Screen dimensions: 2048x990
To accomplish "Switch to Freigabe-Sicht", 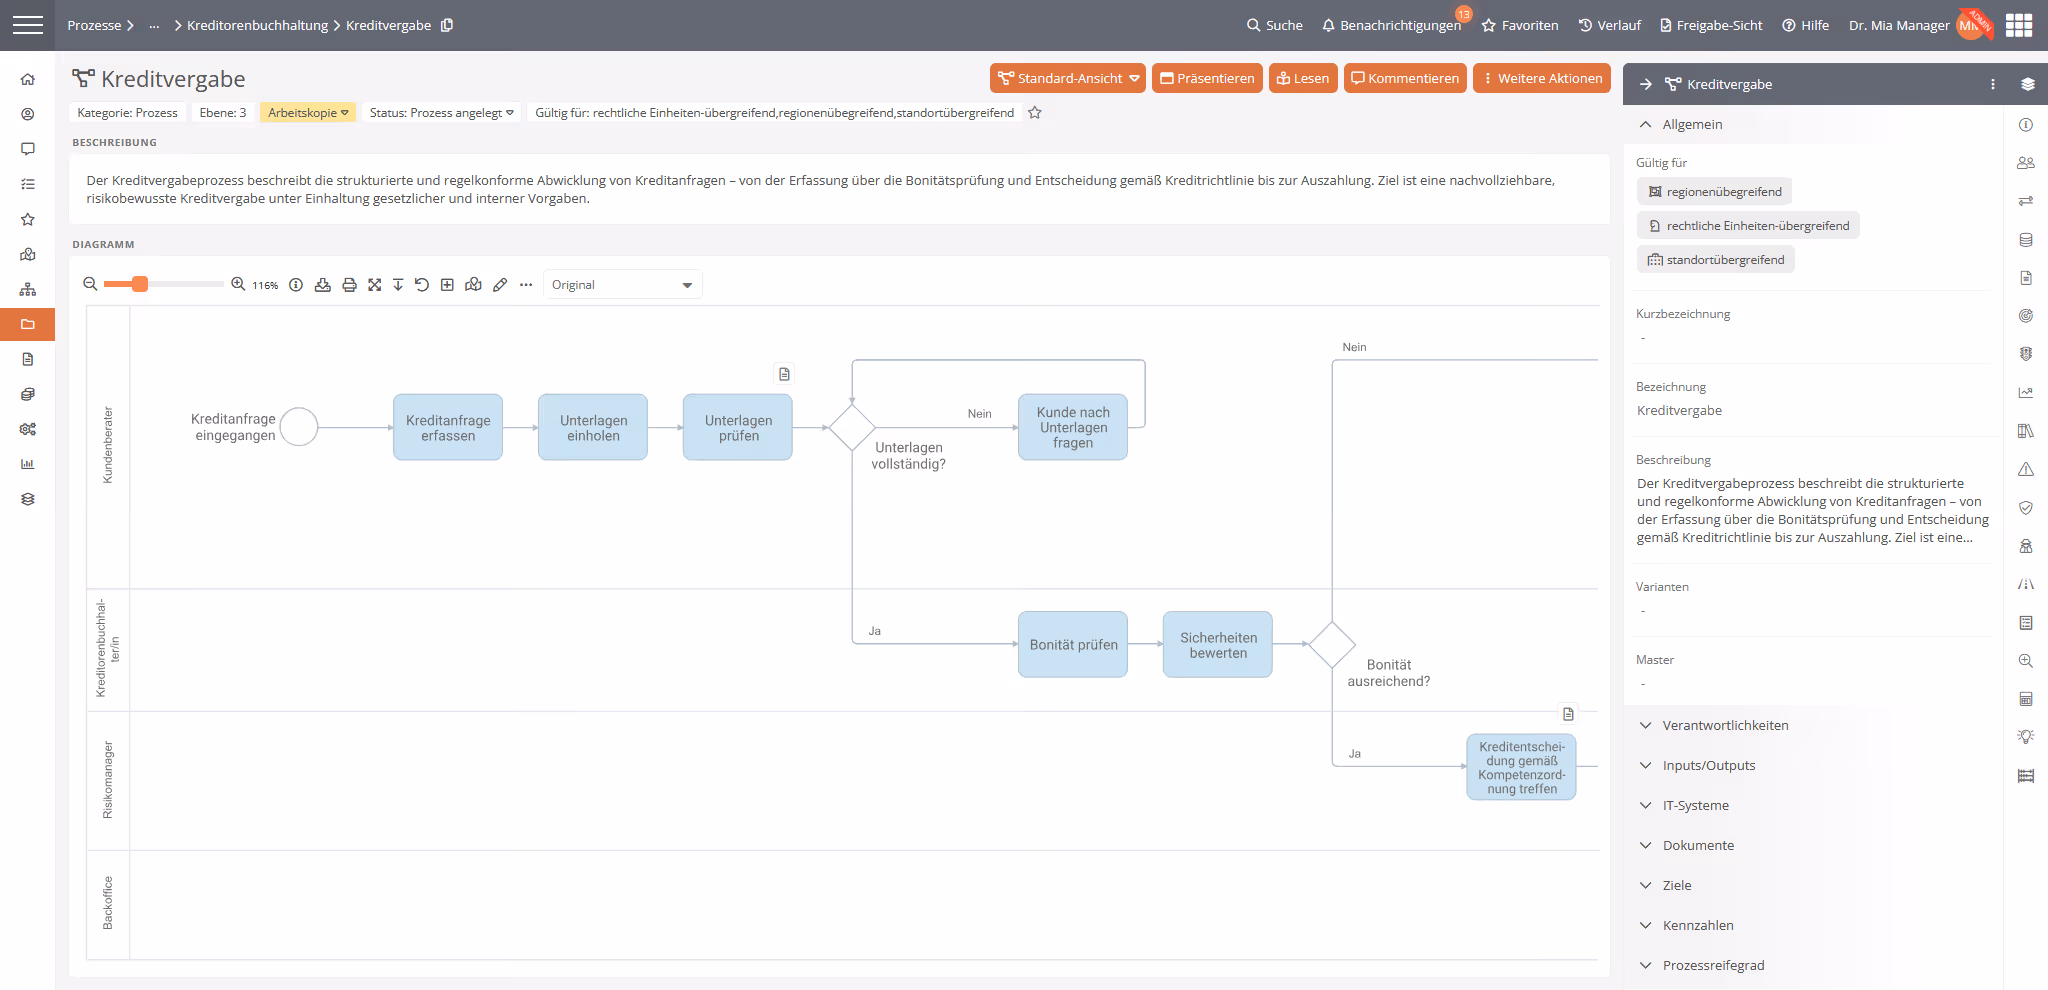I will click(1711, 25).
